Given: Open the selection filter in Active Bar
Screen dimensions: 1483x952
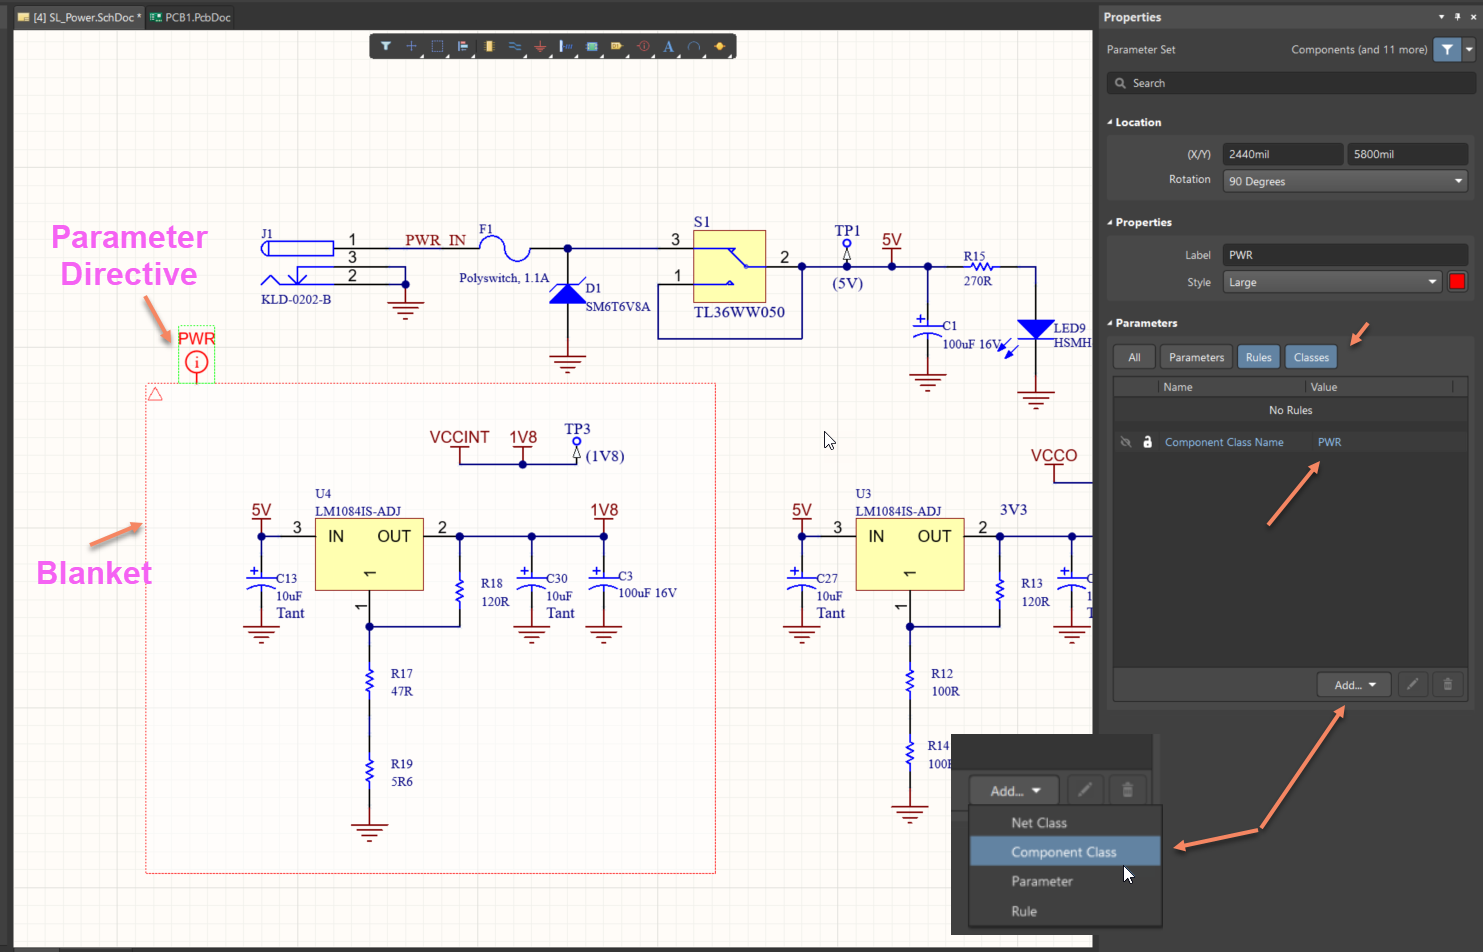Looking at the screenshot, I should tap(386, 46).
